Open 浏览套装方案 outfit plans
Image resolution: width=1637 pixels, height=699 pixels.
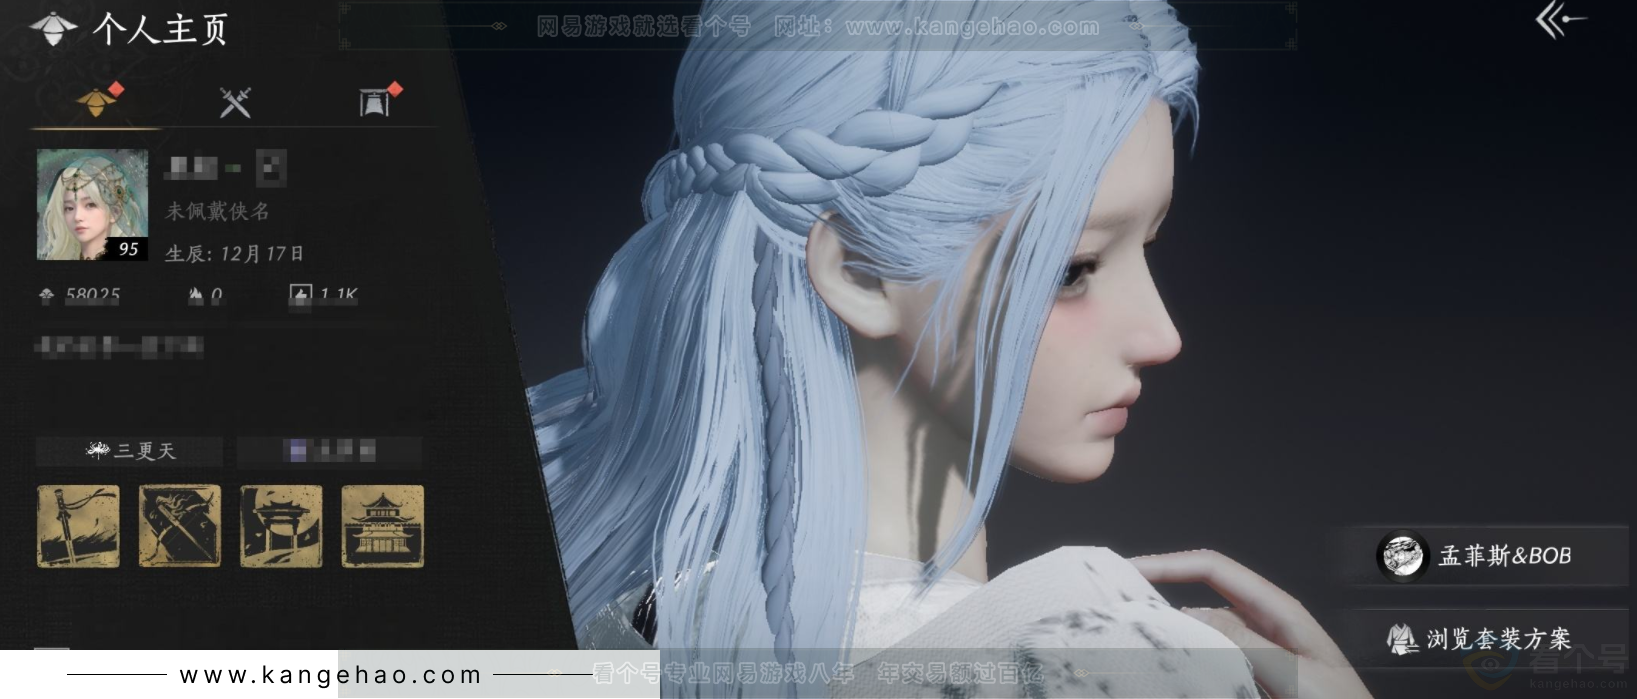tap(1490, 638)
